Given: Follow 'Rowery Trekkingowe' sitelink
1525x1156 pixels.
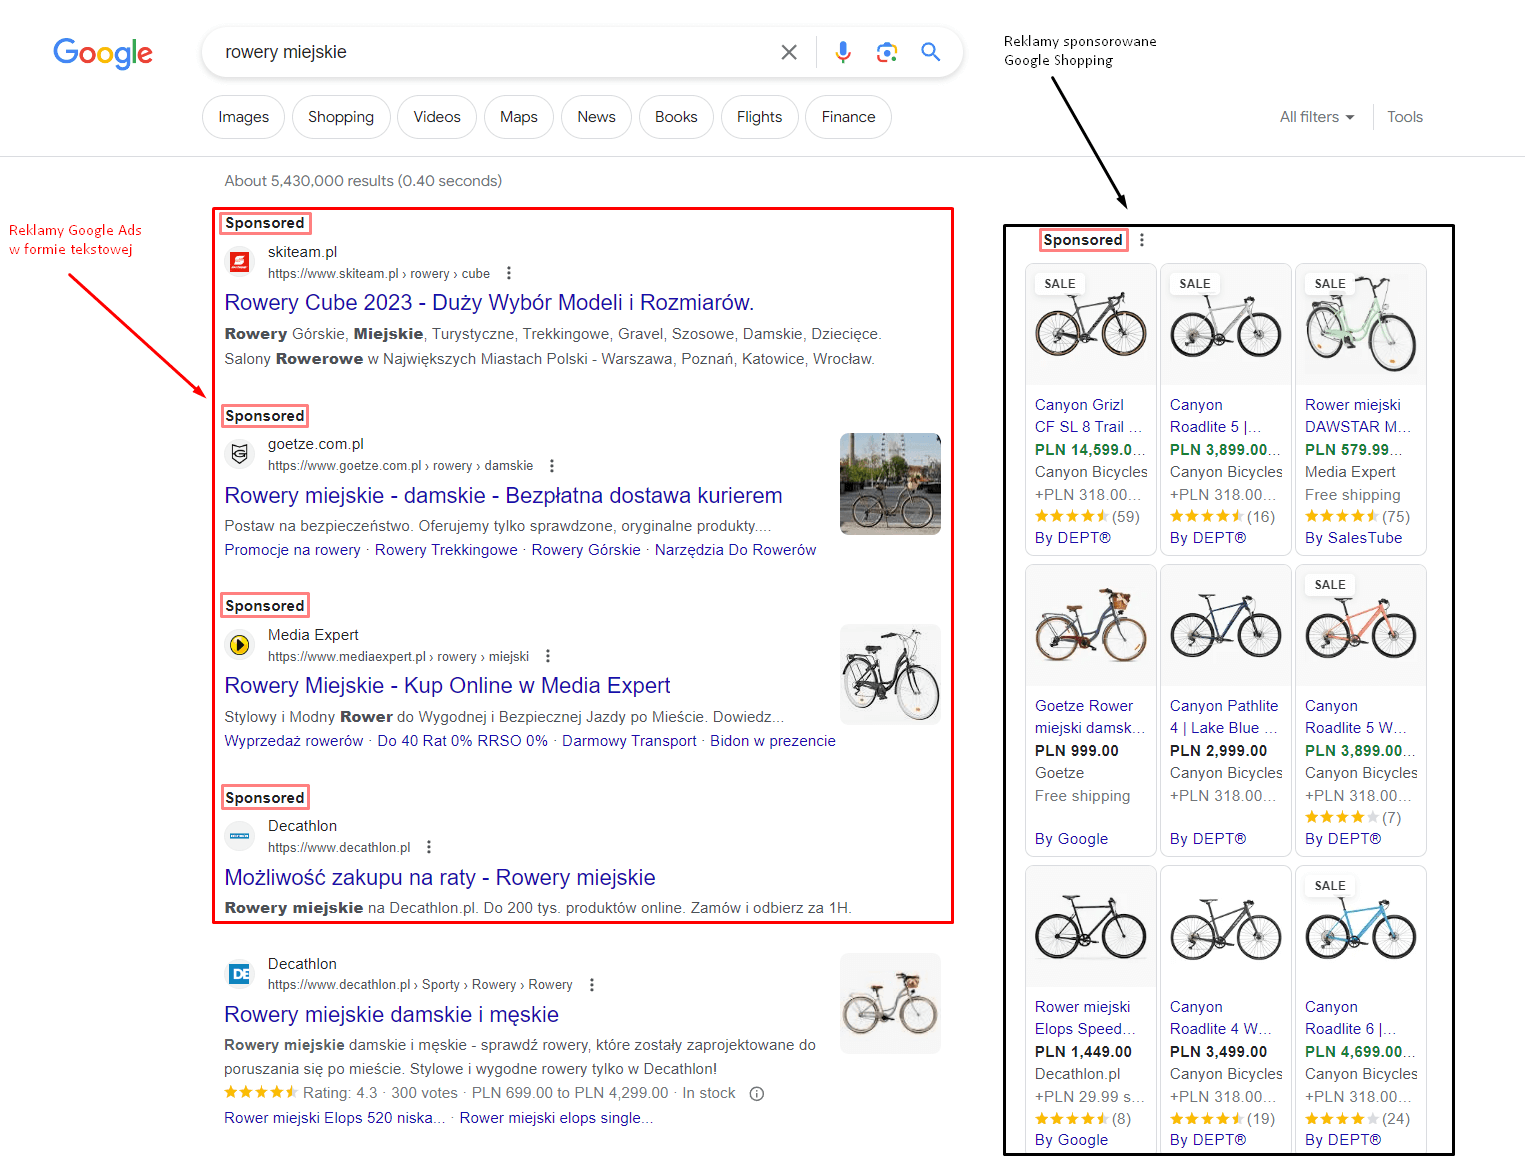Looking at the screenshot, I should click(x=446, y=550).
